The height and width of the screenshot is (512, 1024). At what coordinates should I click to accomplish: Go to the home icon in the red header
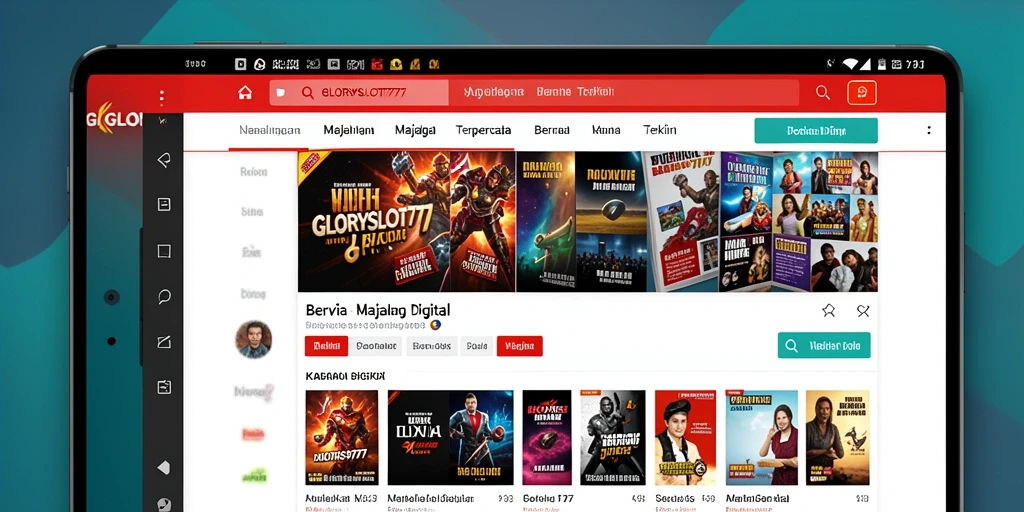pyautogui.click(x=245, y=93)
